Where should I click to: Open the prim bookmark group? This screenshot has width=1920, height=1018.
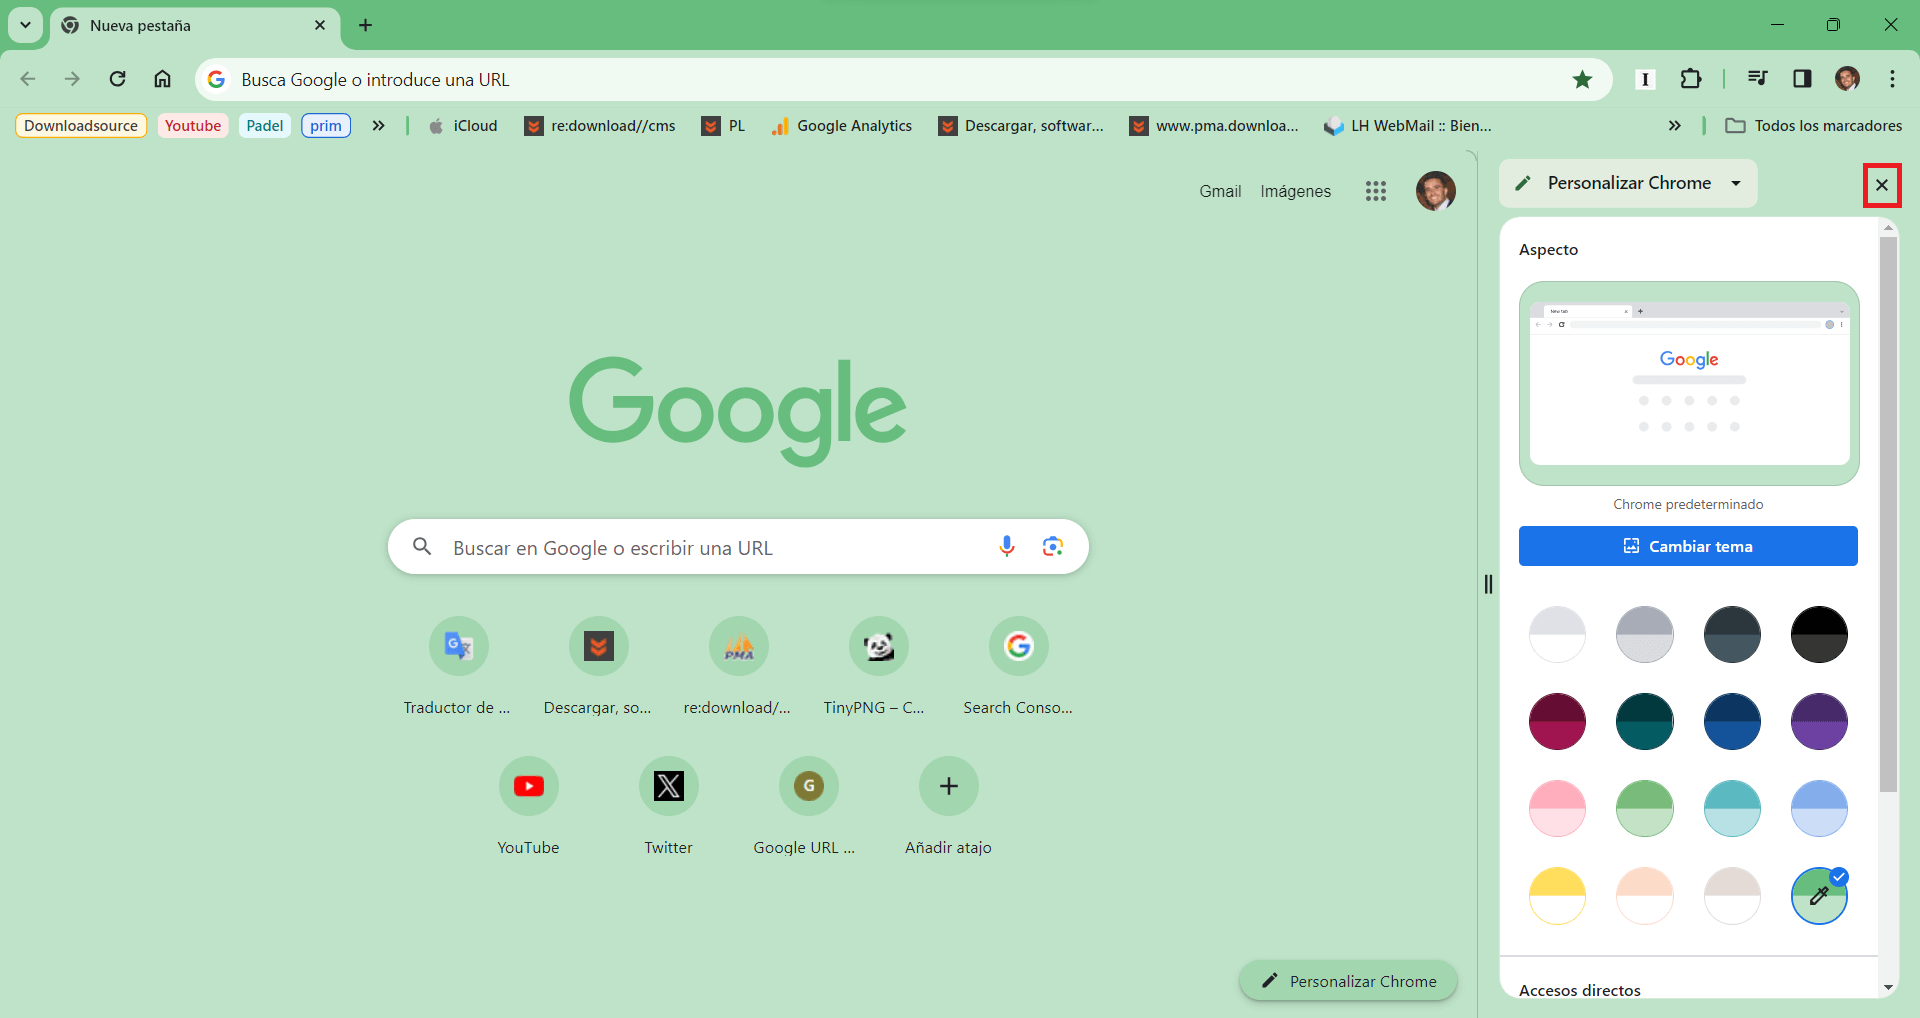pos(326,125)
